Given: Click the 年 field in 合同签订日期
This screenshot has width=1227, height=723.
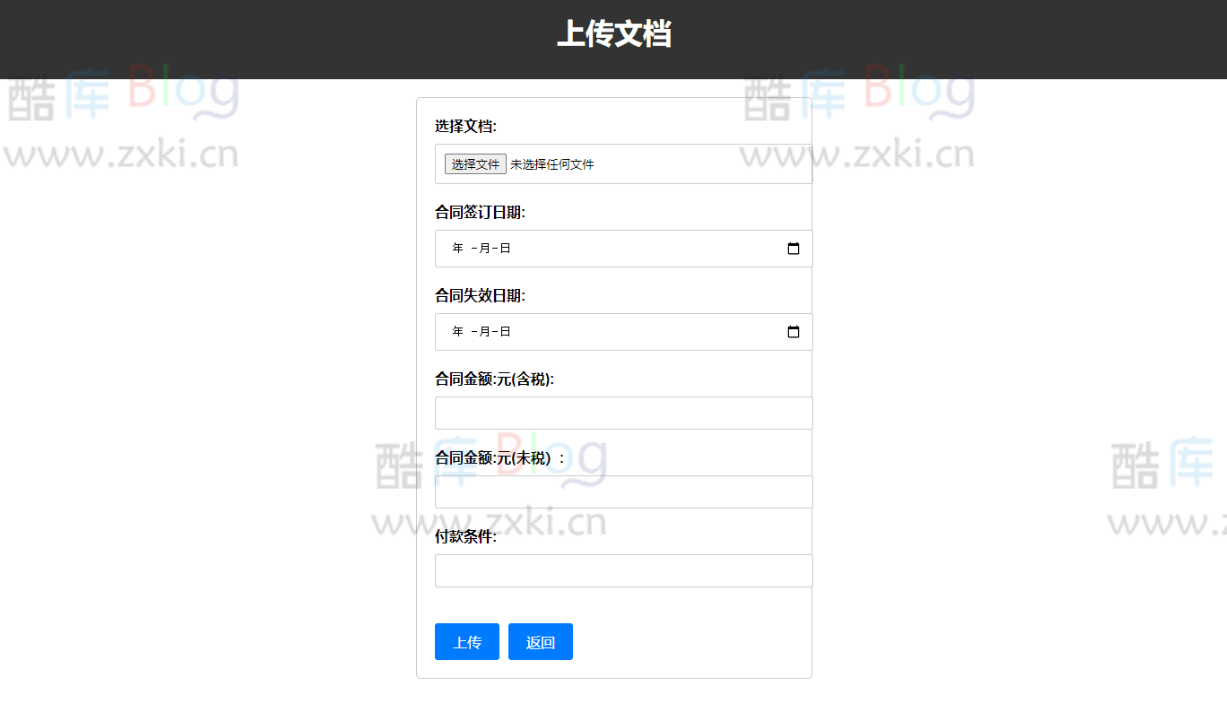Looking at the screenshot, I should [x=456, y=248].
